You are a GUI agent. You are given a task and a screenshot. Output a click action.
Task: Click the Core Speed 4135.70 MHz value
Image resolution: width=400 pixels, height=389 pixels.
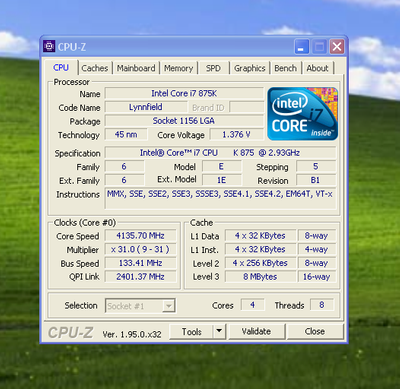(x=140, y=236)
